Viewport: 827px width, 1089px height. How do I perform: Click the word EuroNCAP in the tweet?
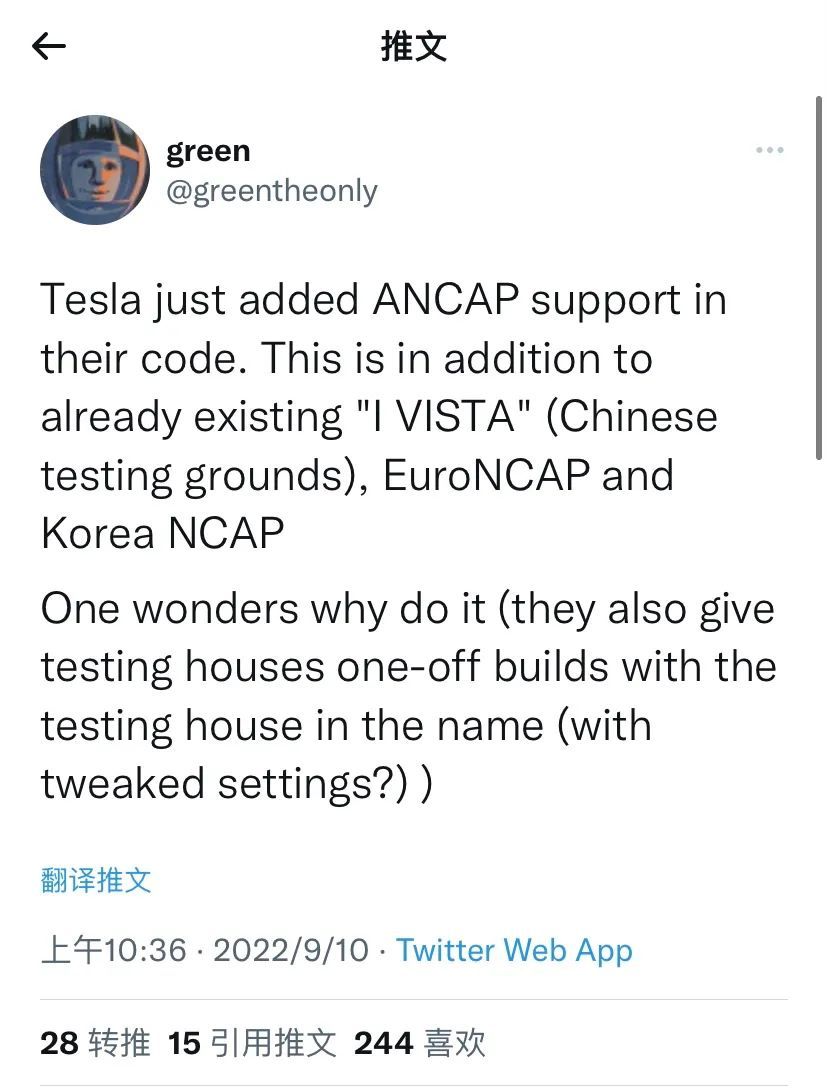click(487, 476)
